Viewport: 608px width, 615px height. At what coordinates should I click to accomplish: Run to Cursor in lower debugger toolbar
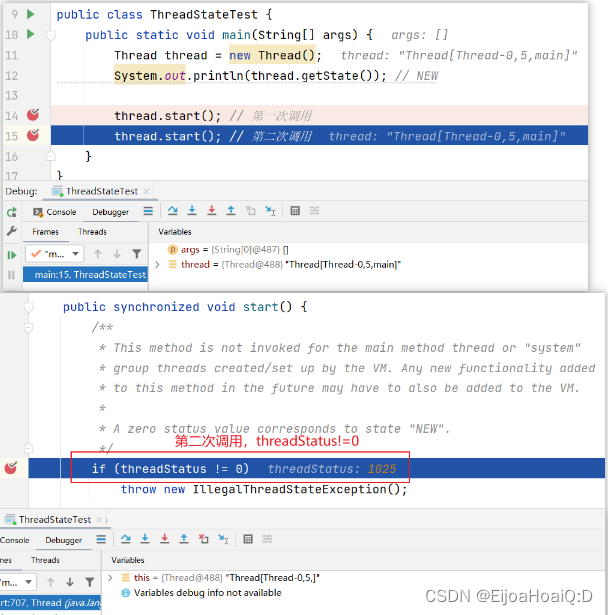click(x=223, y=539)
